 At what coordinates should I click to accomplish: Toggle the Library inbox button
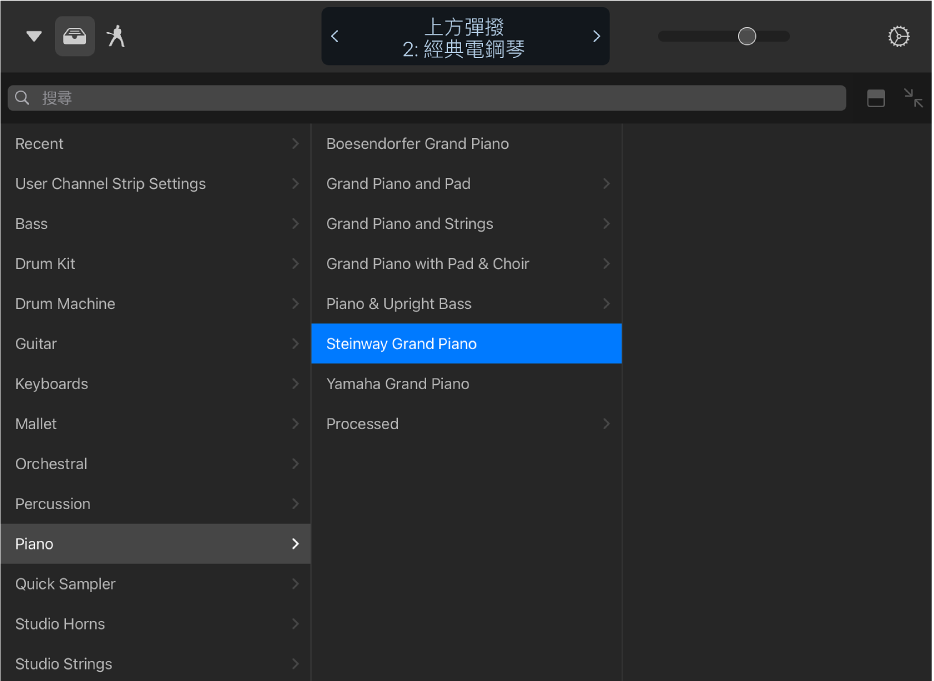click(74, 36)
